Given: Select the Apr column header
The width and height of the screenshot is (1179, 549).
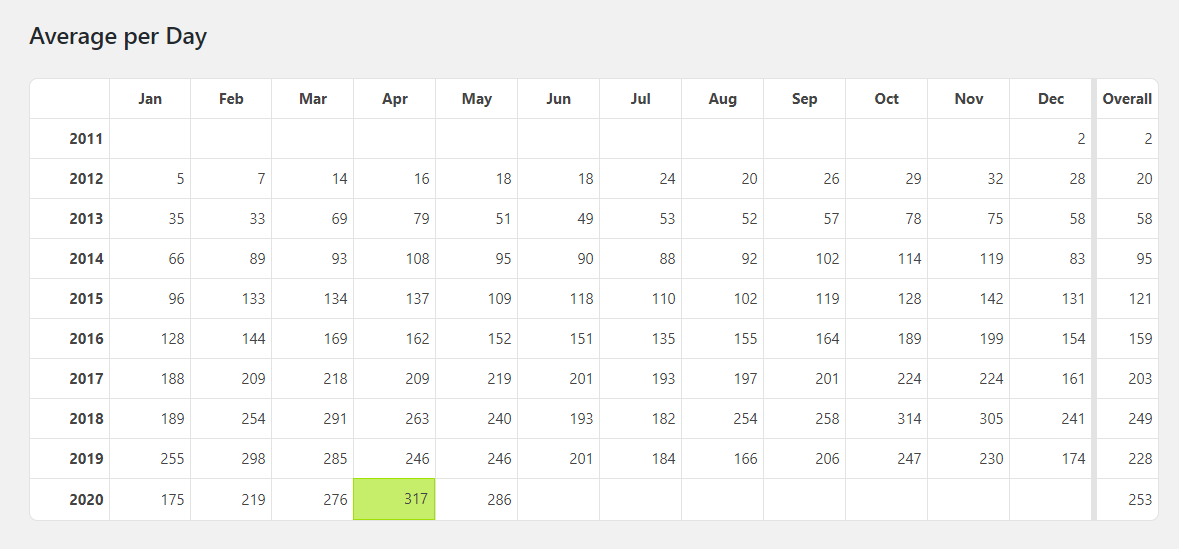Looking at the screenshot, I should pyautogui.click(x=395, y=99).
